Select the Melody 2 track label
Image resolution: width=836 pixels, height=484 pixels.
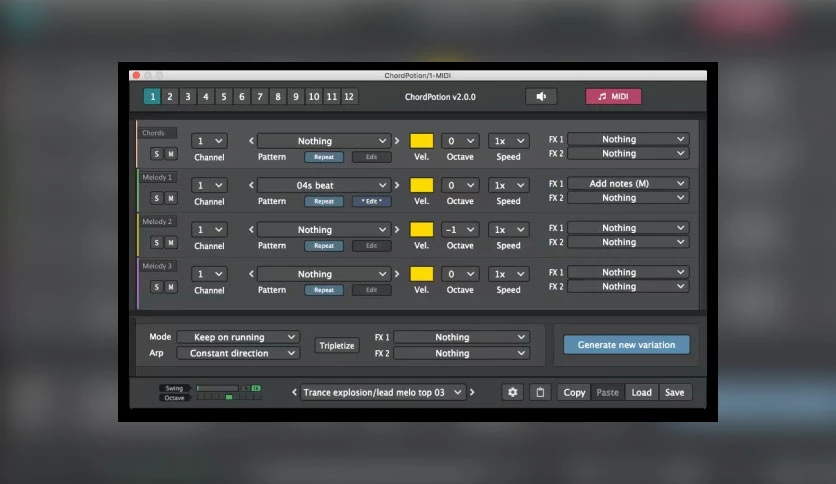157,221
